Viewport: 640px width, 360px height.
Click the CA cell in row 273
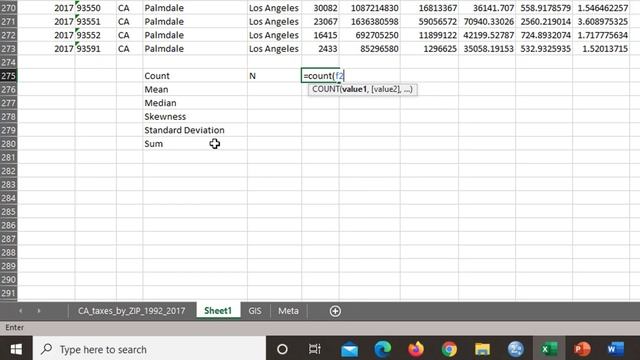tap(129, 49)
